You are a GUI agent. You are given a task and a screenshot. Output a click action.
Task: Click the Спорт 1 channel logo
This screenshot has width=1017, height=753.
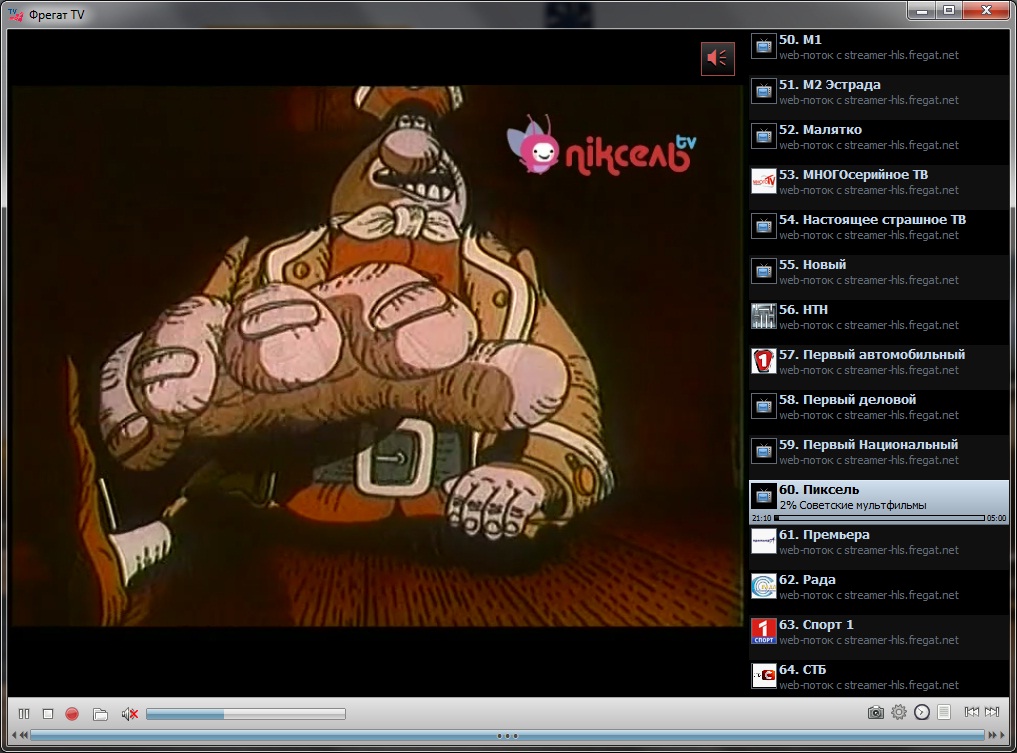pos(763,632)
